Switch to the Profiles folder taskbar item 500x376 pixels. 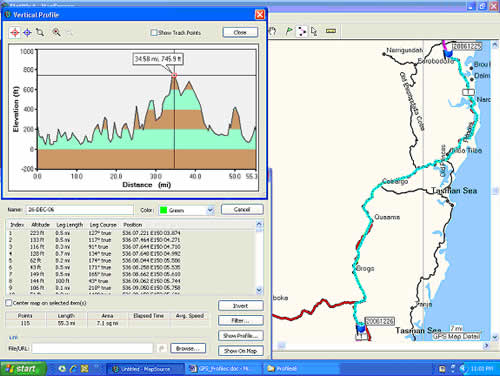(300, 369)
